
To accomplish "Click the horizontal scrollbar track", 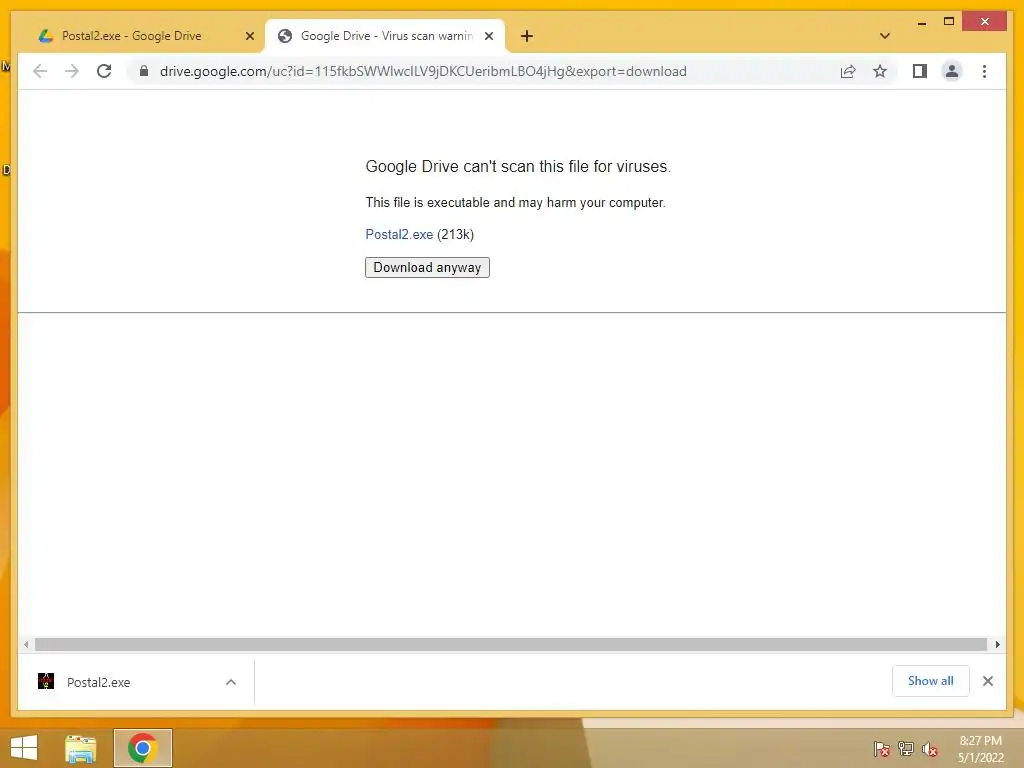I will coord(511,645).
